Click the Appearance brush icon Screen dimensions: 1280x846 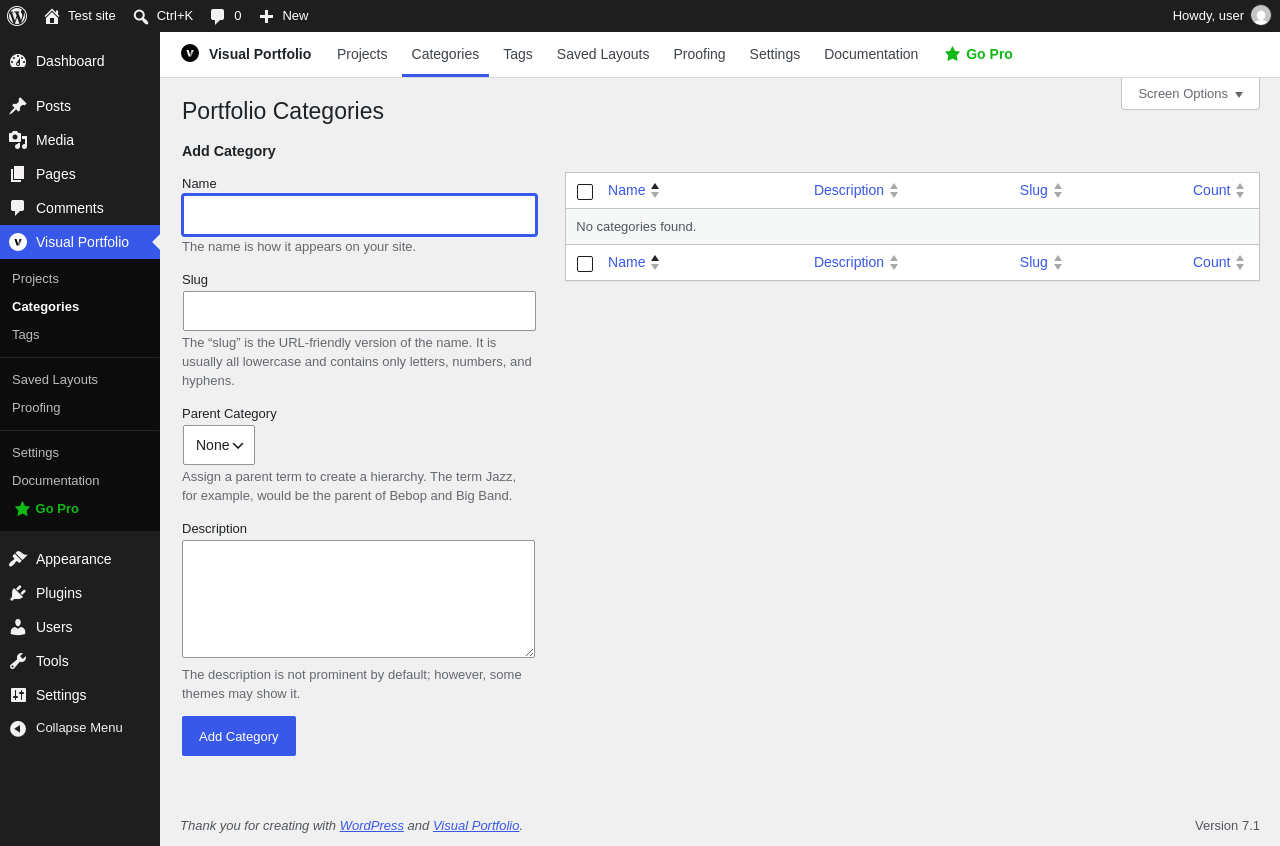point(18,559)
